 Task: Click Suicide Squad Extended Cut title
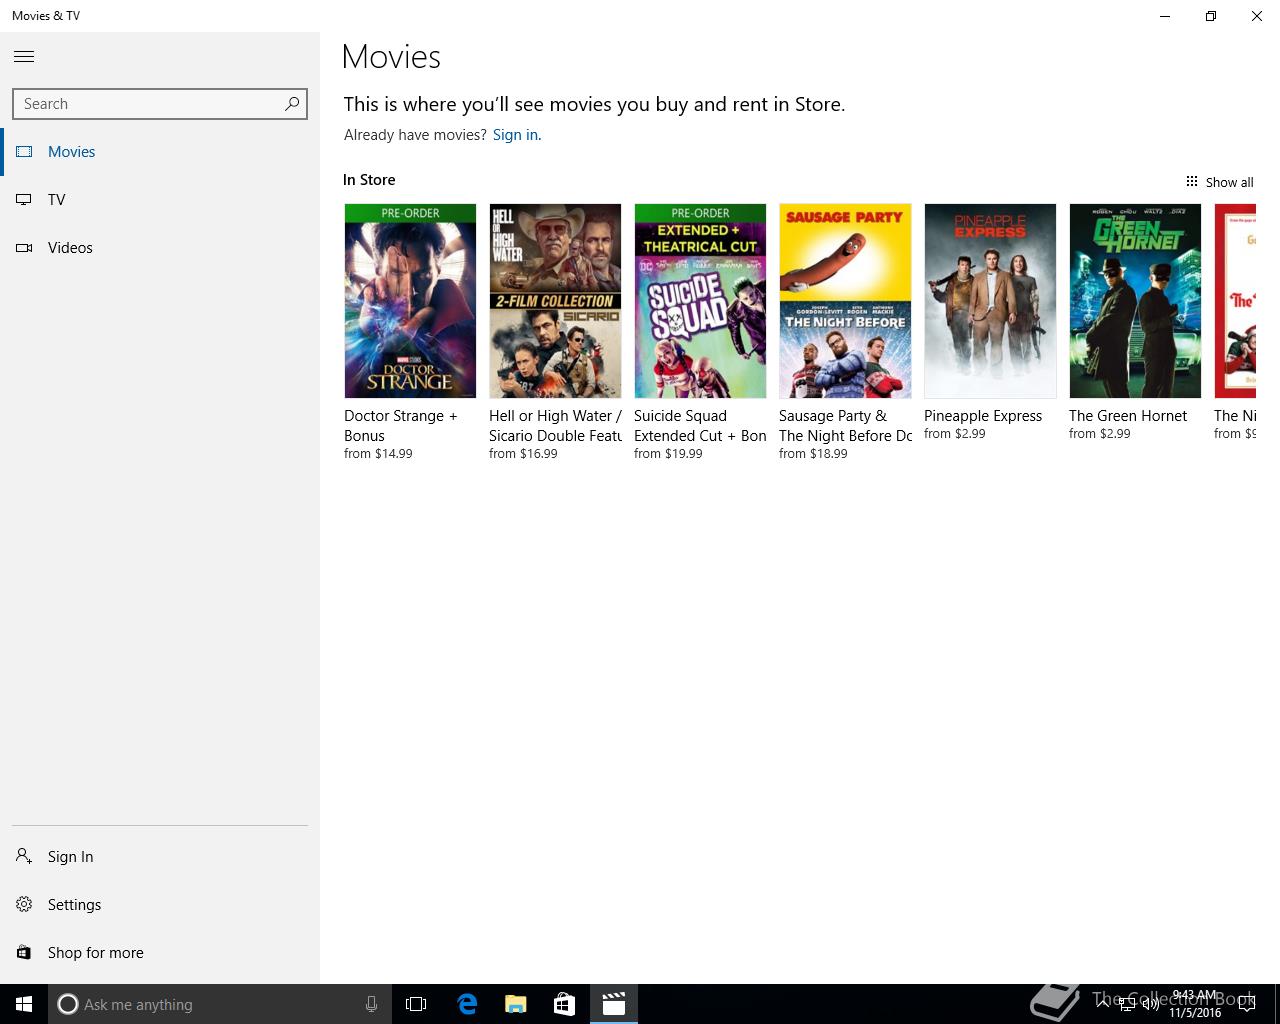coord(700,426)
